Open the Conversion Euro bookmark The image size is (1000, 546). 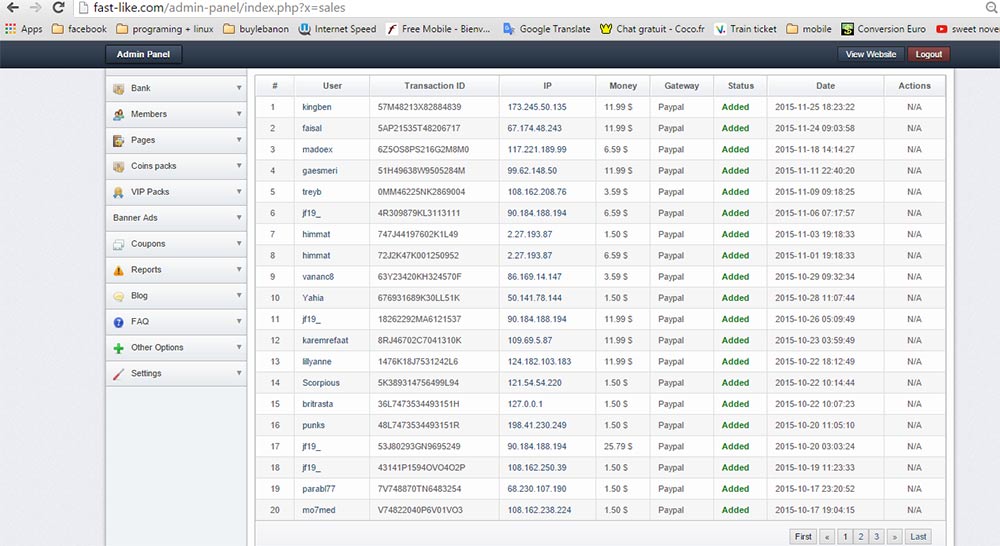coord(883,29)
